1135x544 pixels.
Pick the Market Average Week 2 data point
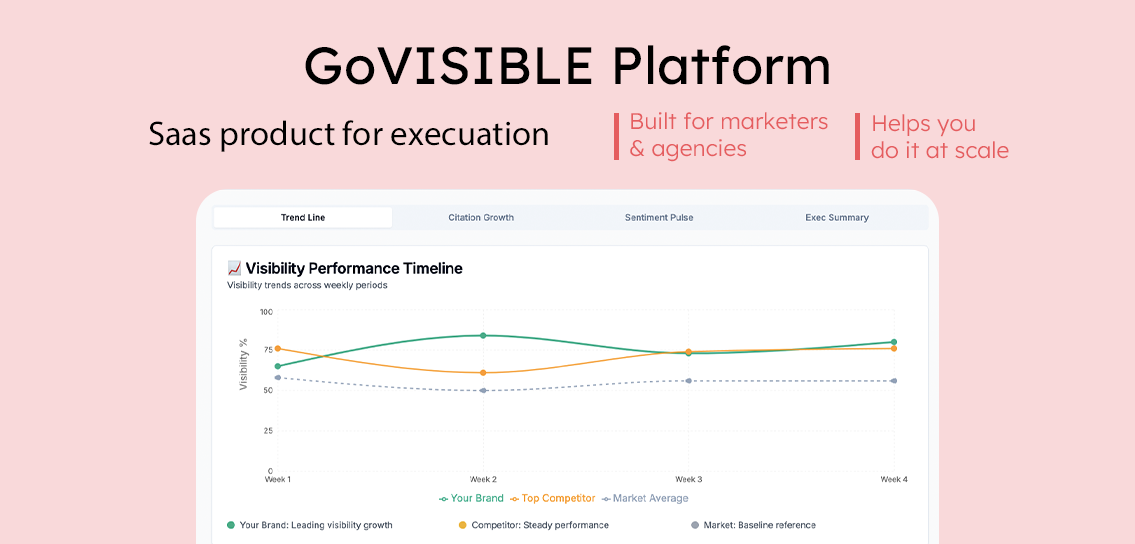[x=483, y=390]
